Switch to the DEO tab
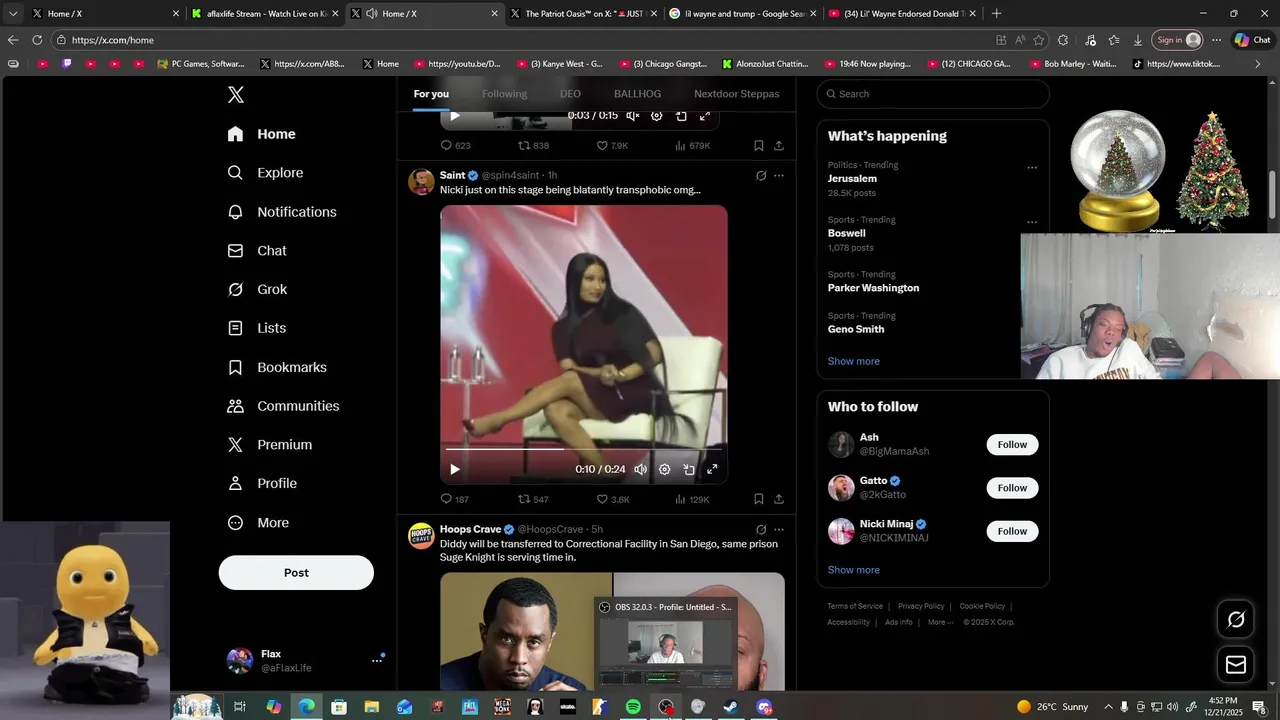The height and width of the screenshot is (720, 1280). (x=570, y=94)
